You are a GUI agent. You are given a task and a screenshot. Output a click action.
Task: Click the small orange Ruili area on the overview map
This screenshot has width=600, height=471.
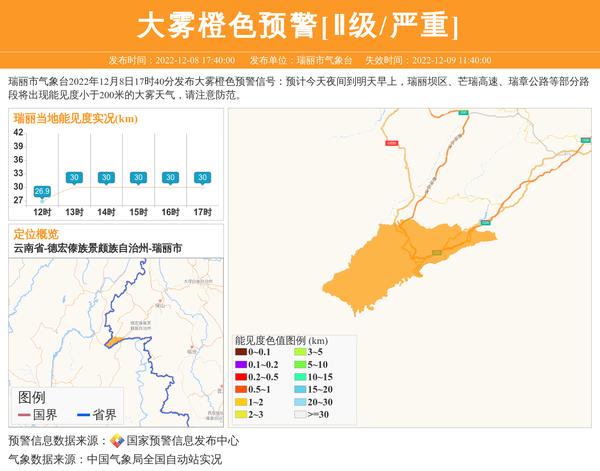113,342
